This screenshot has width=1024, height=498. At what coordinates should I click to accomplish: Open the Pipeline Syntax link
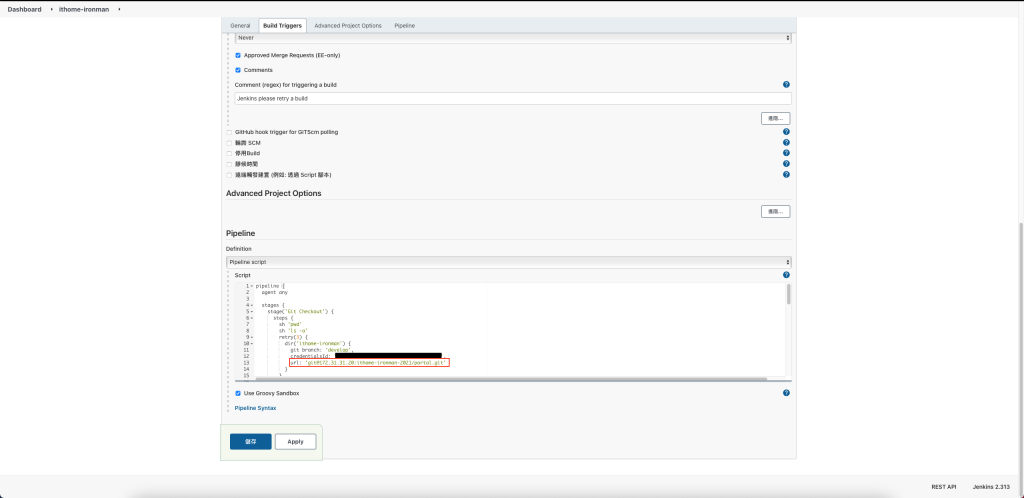pyautogui.click(x=255, y=408)
